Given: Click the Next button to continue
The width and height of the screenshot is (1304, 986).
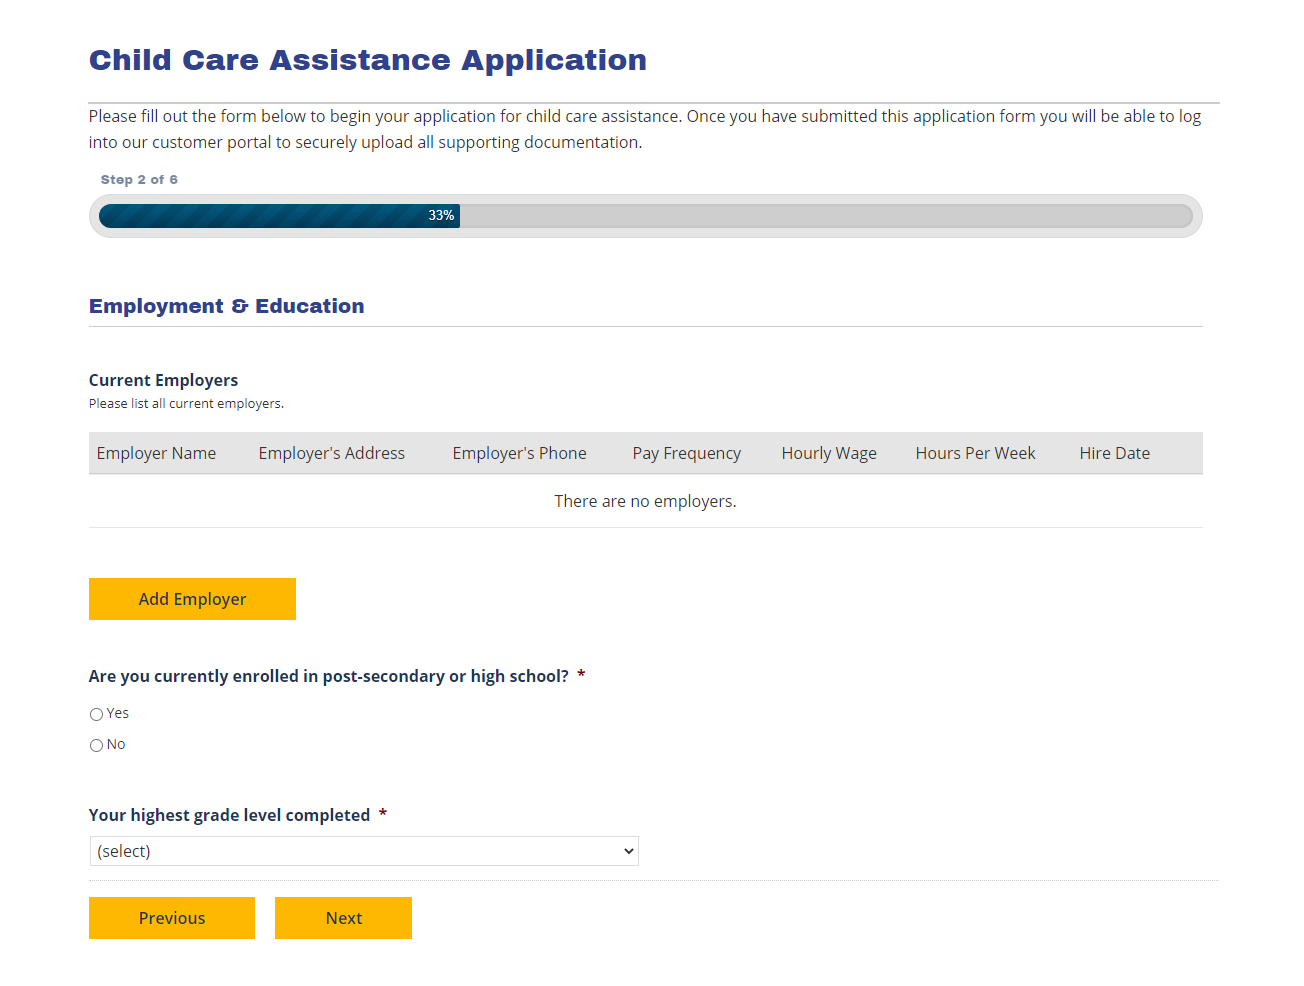Looking at the screenshot, I should pyautogui.click(x=343, y=917).
